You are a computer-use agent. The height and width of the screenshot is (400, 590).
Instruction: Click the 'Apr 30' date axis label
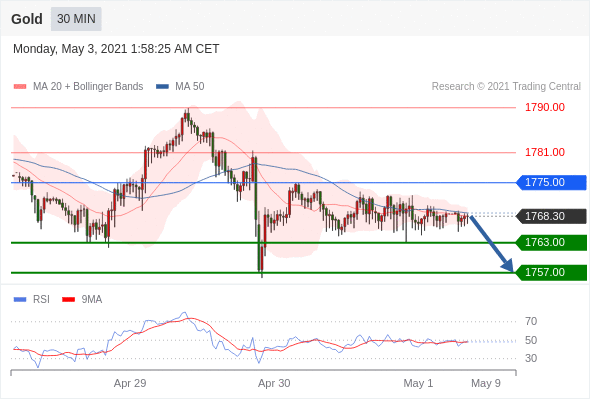click(274, 383)
